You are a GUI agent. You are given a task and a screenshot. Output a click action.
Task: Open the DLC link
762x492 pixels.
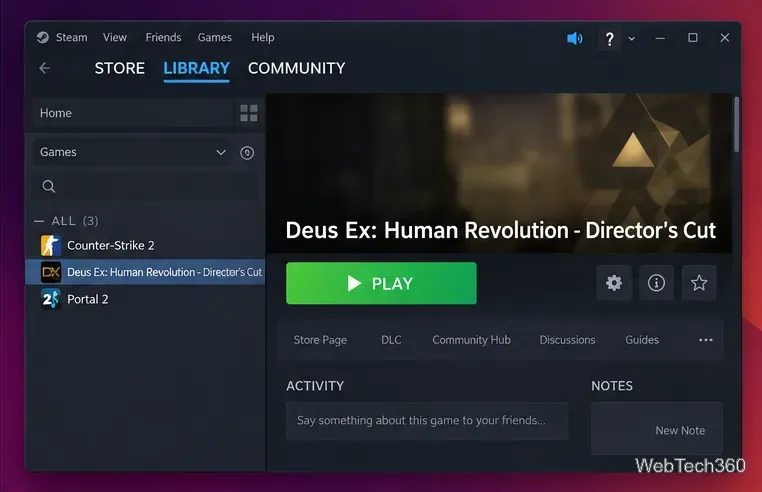[x=391, y=340]
